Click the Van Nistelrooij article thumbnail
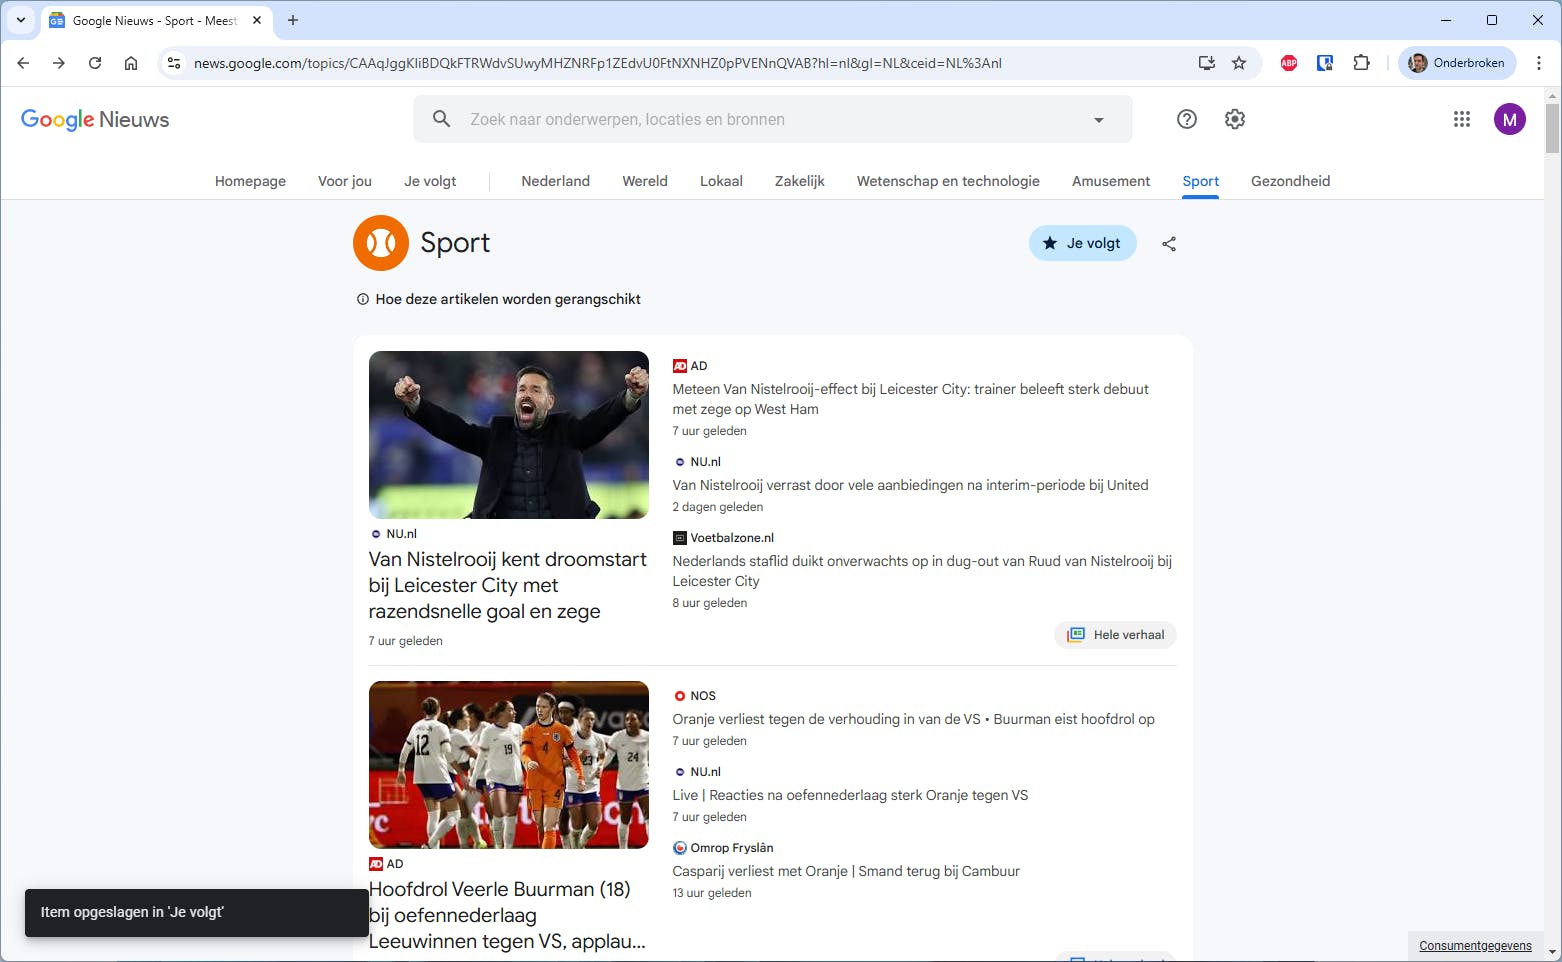The width and height of the screenshot is (1562, 962). (x=508, y=435)
